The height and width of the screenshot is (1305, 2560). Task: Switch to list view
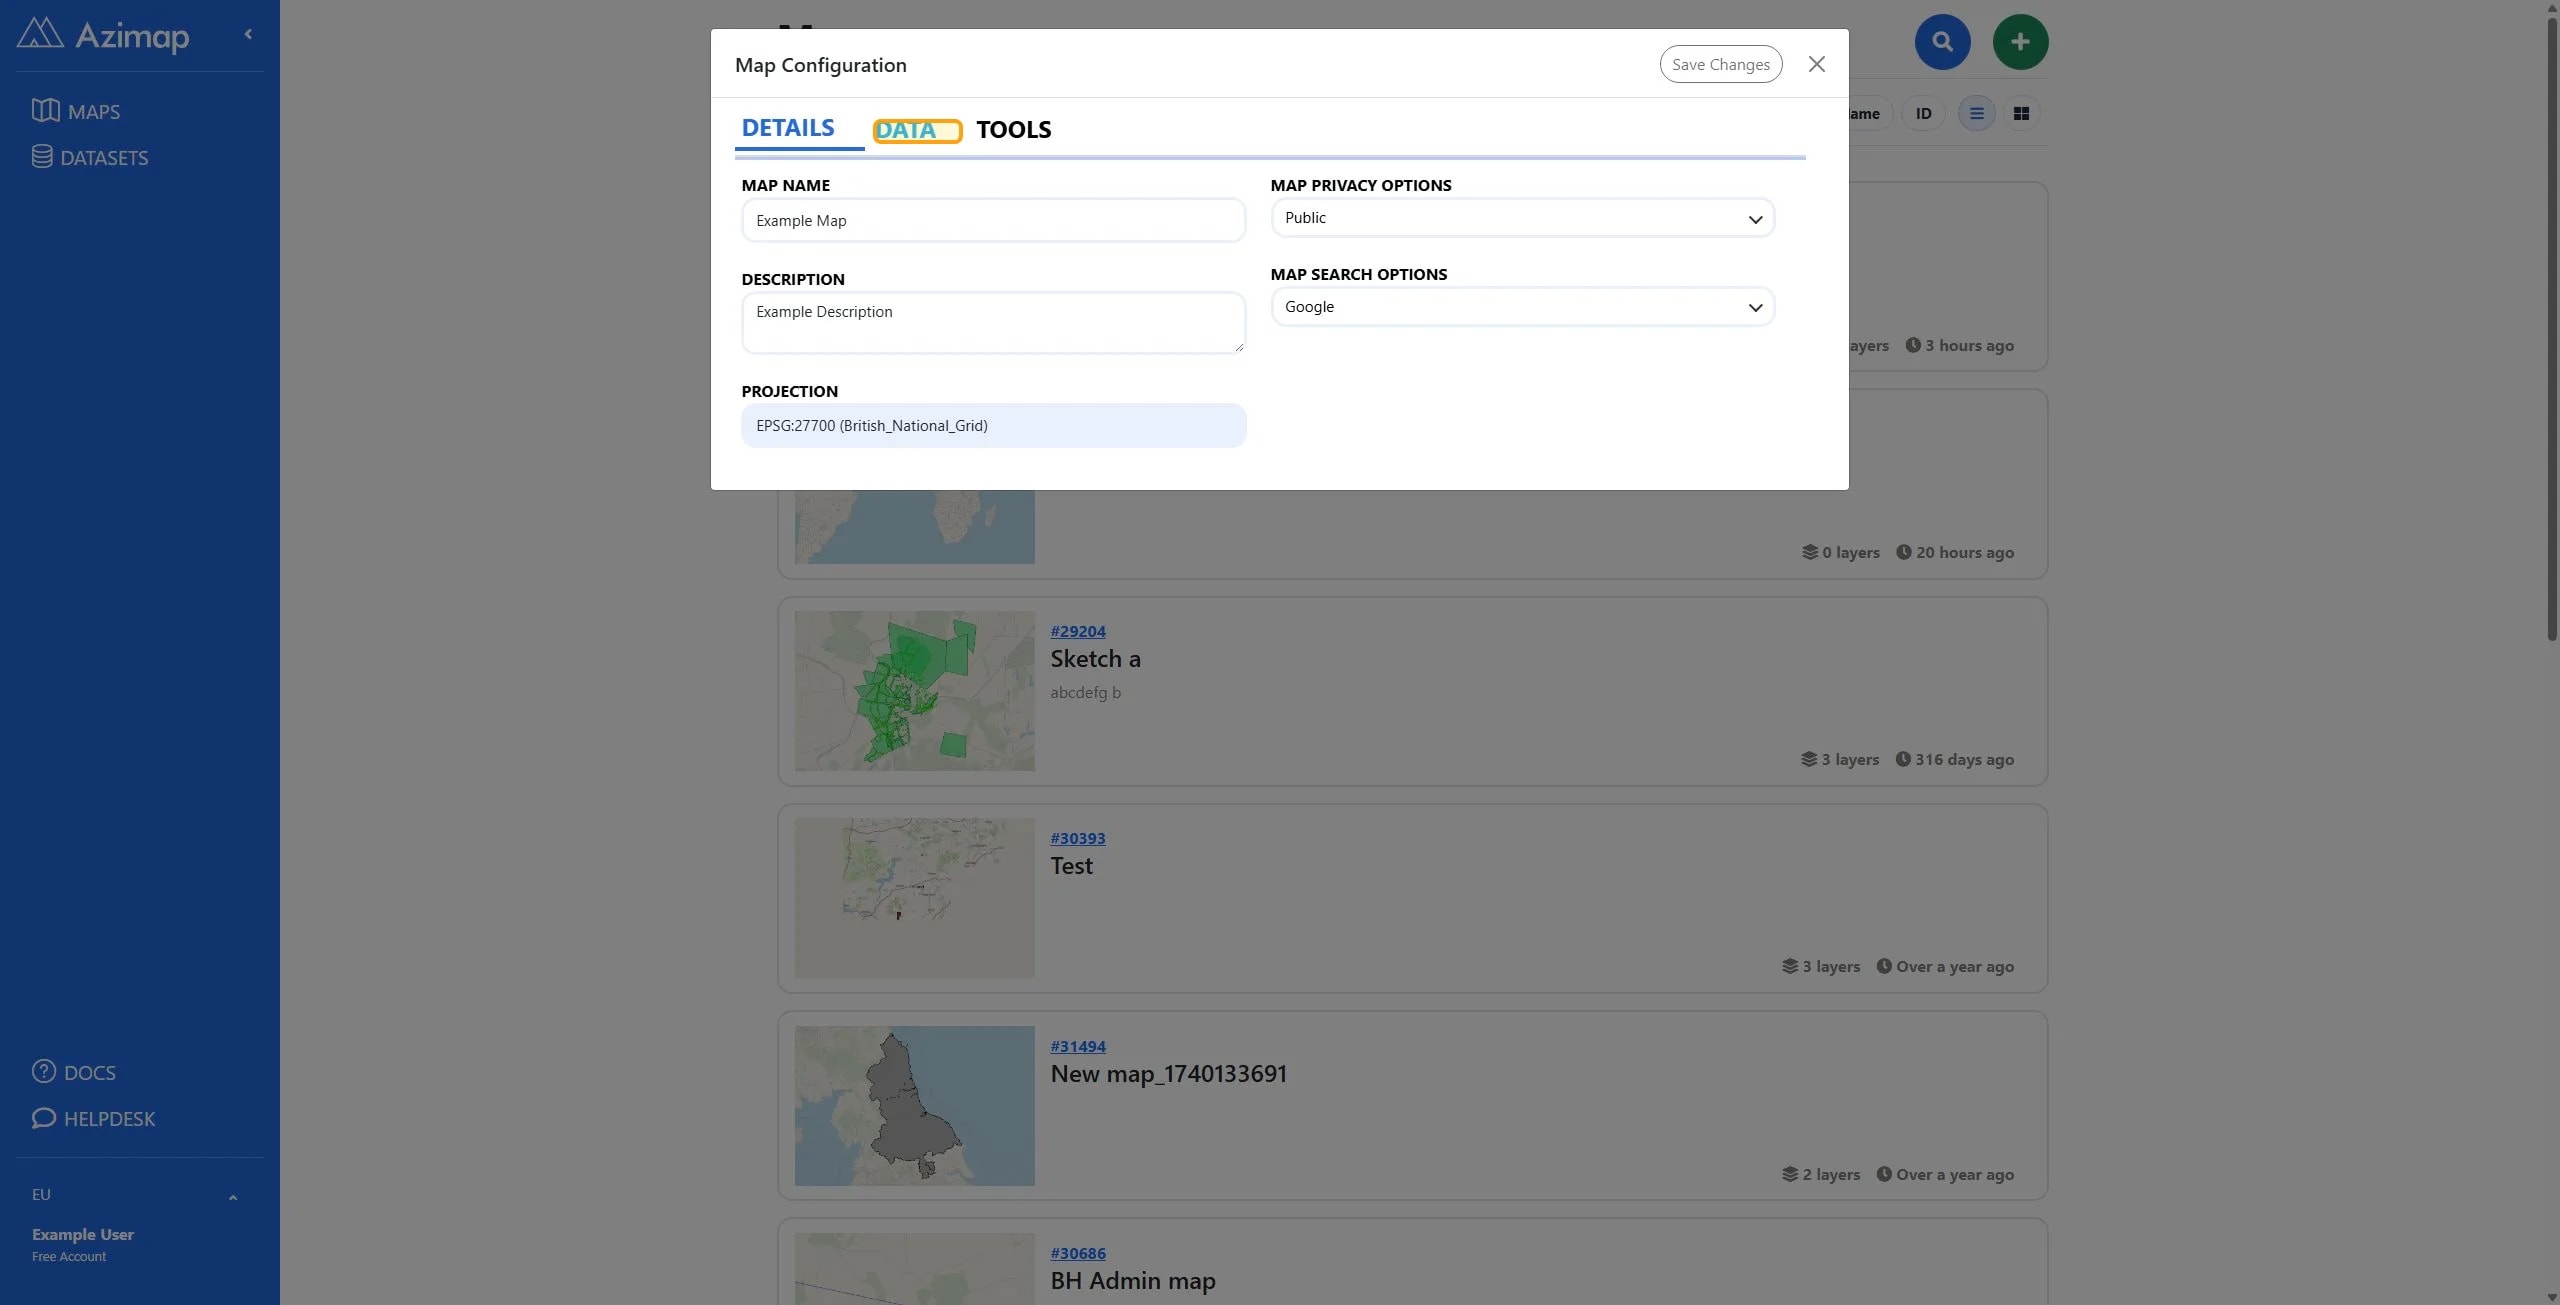(x=1976, y=113)
